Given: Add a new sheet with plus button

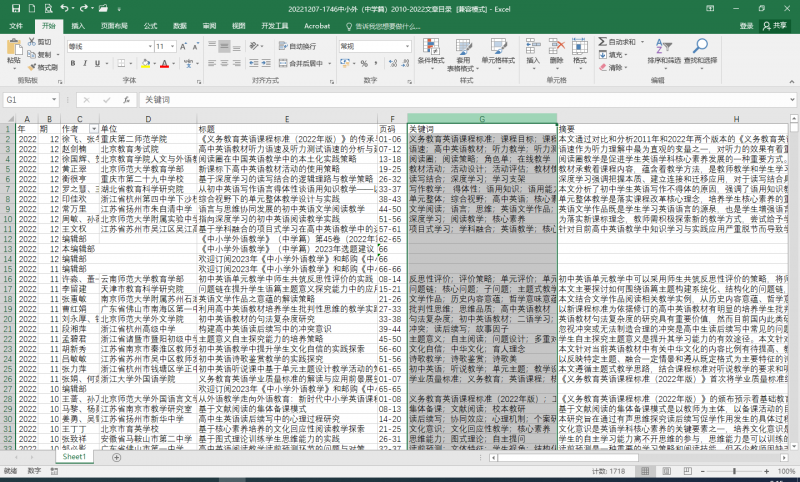Looking at the screenshot, I should click(x=116, y=458).
